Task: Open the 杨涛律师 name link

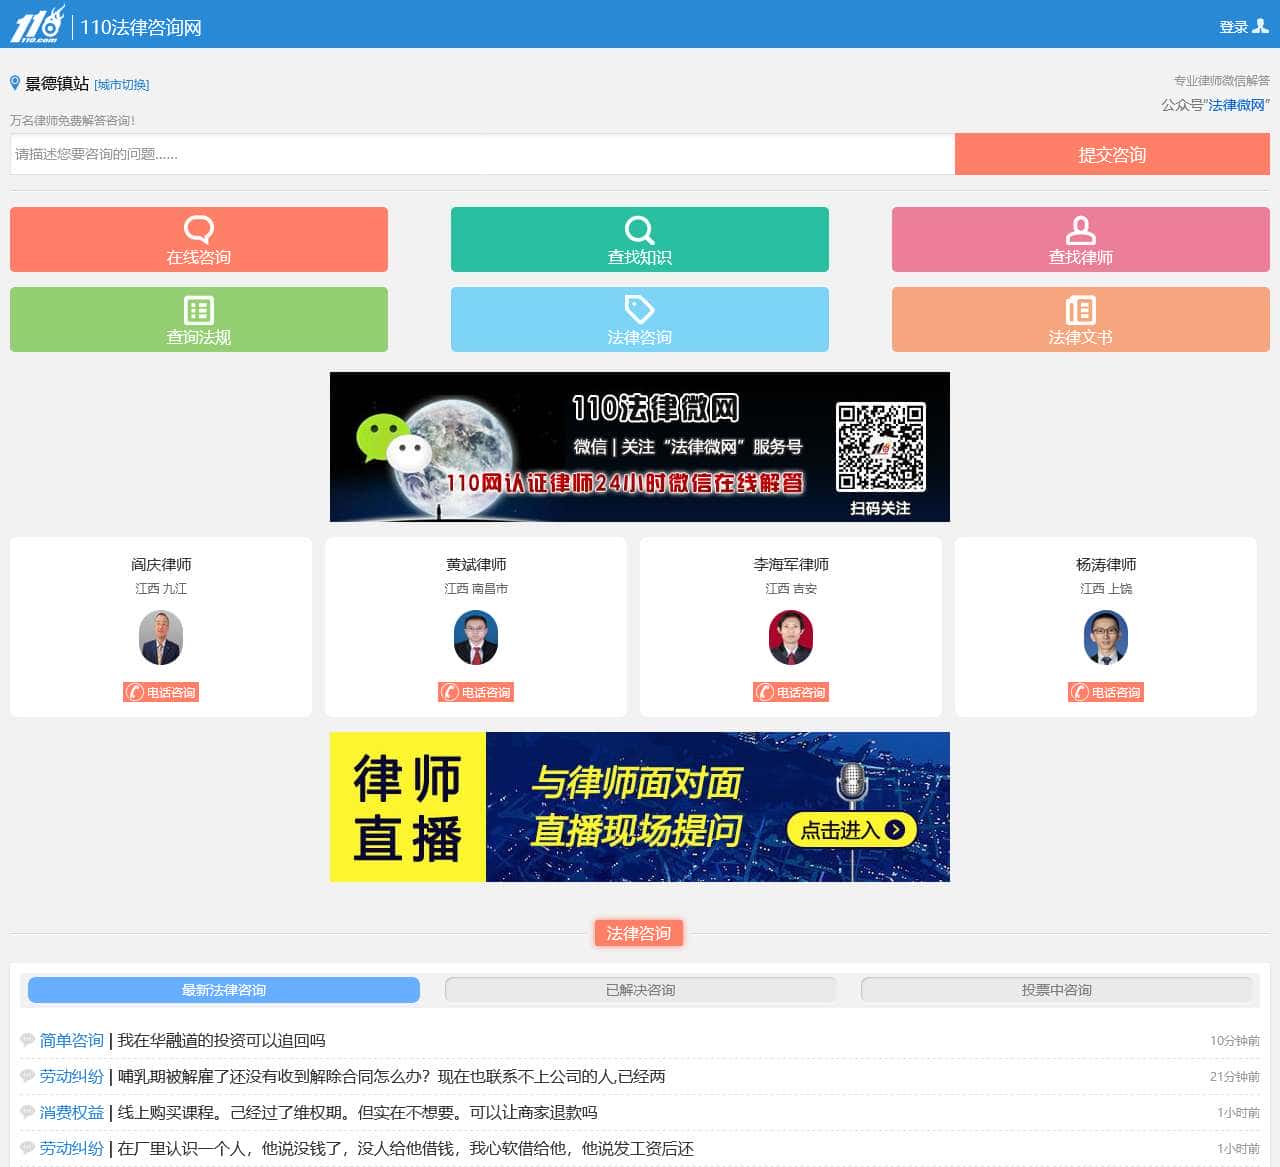Action: click(1106, 564)
